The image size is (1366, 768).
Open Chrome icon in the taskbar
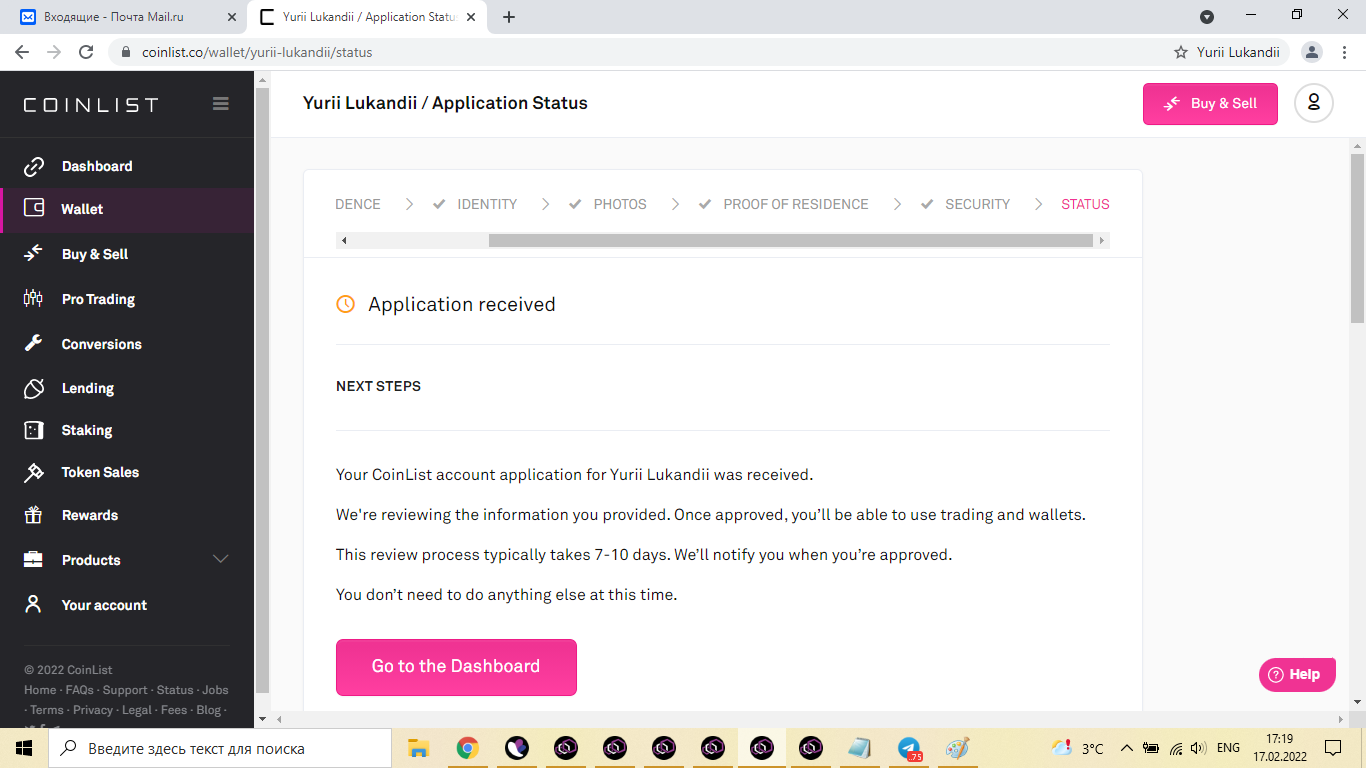click(467, 748)
